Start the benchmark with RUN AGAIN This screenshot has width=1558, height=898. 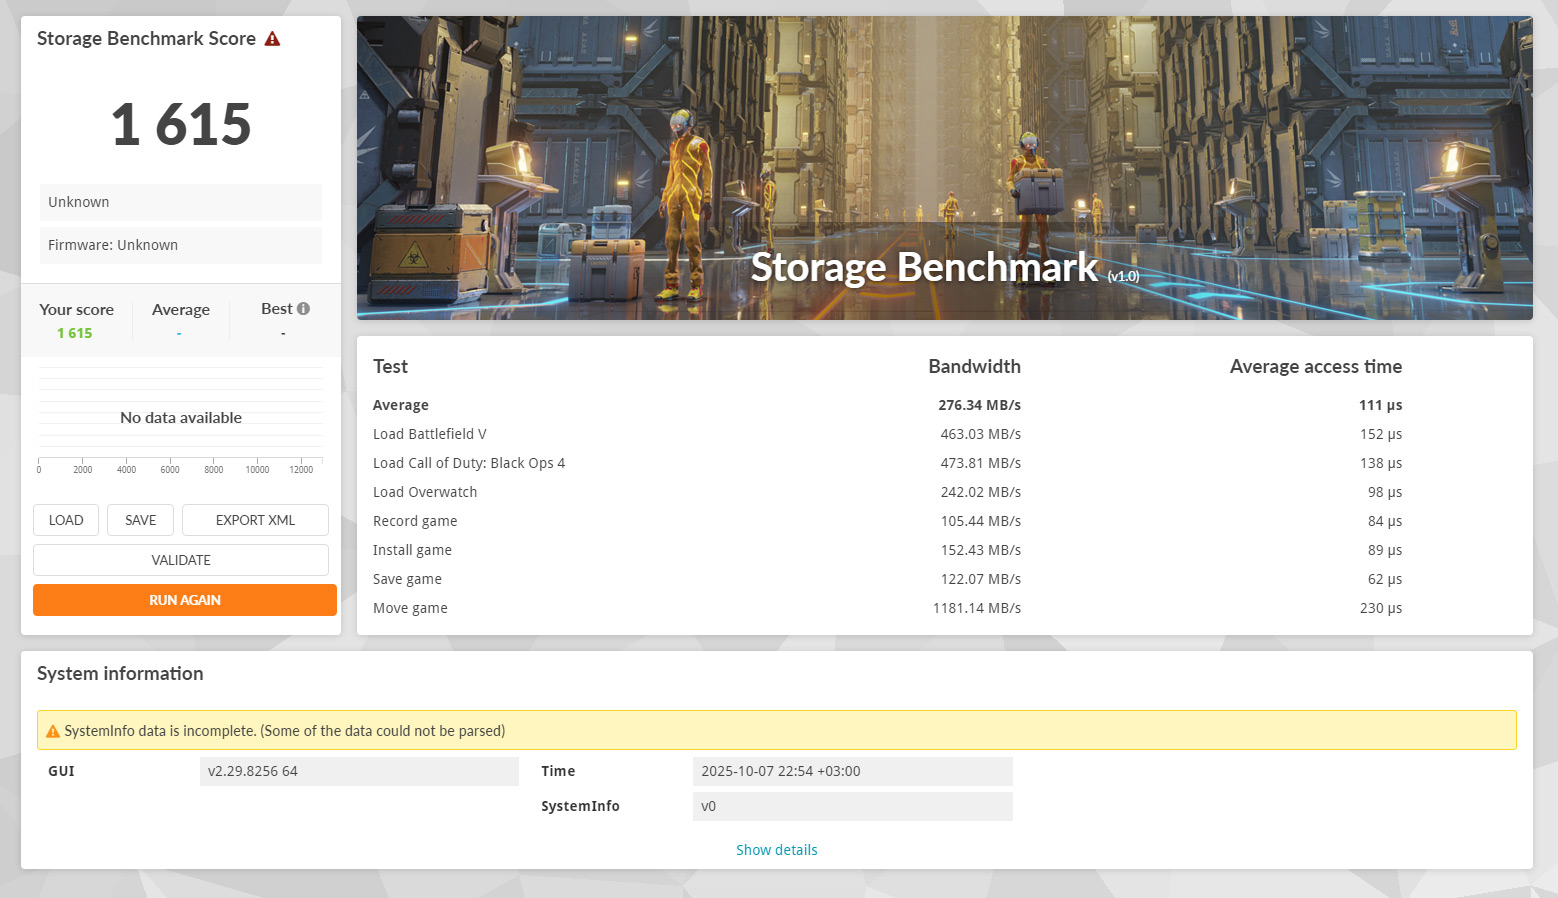coord(185,600)
